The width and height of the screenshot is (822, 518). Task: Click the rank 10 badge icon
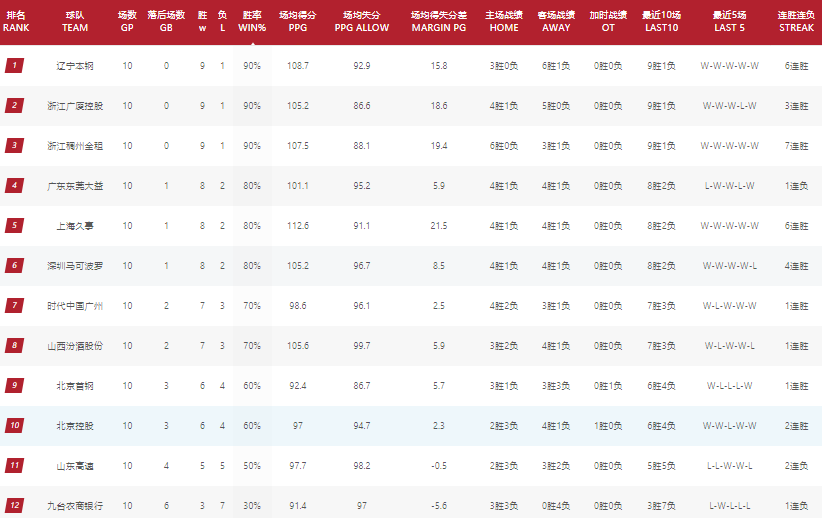click(15, 426)
